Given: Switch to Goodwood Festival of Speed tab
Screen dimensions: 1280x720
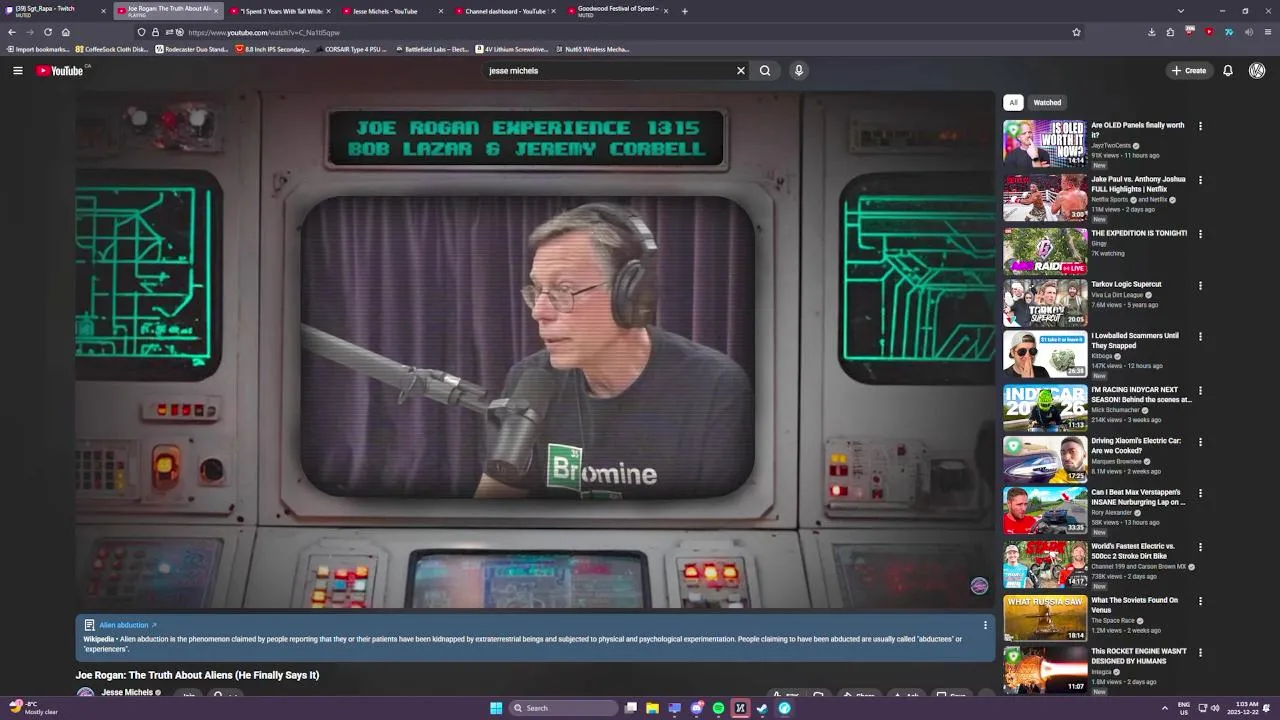Looking at the screenshot, I should [x=617, y=11].
